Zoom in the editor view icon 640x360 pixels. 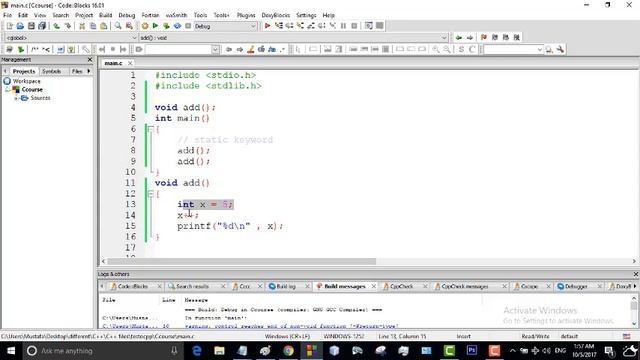[436, 49]
